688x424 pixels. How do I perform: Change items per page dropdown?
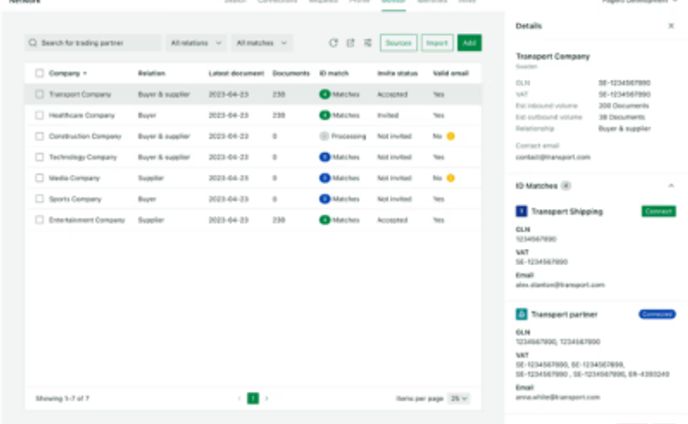(x=459, y=398)
